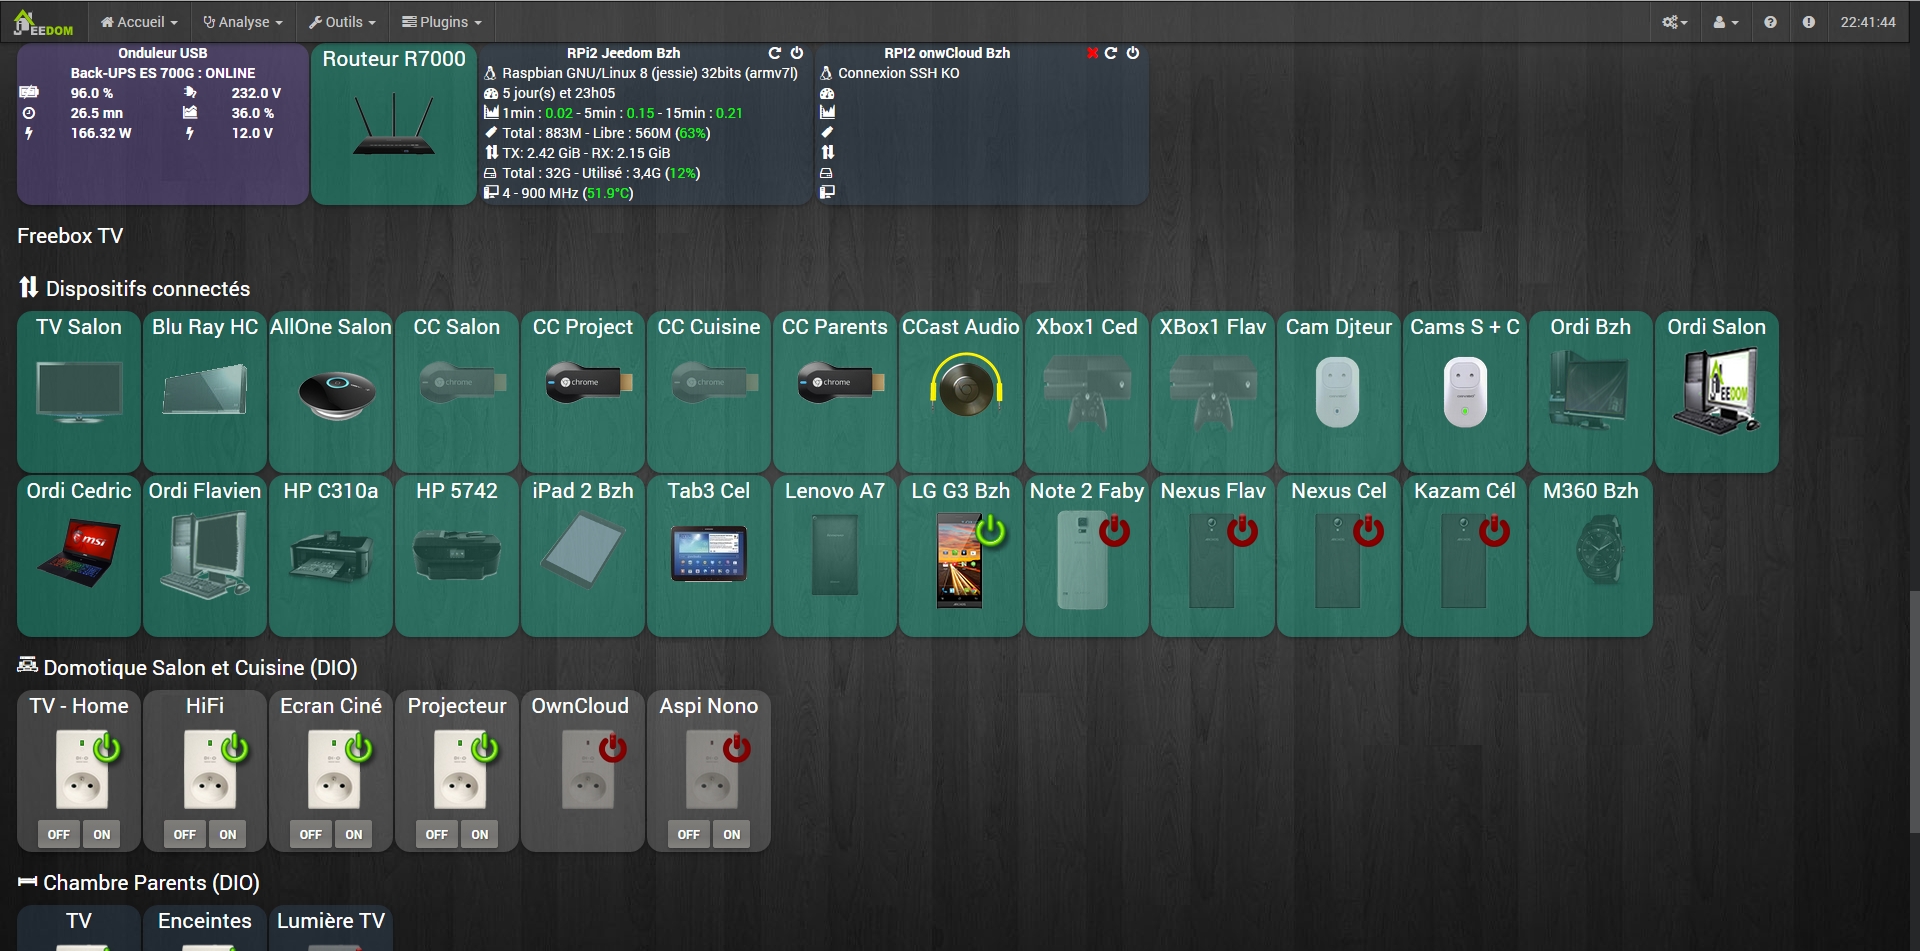Click the Ordi Salon computer icon
1920x951 pixels.
pos(1716,391)
